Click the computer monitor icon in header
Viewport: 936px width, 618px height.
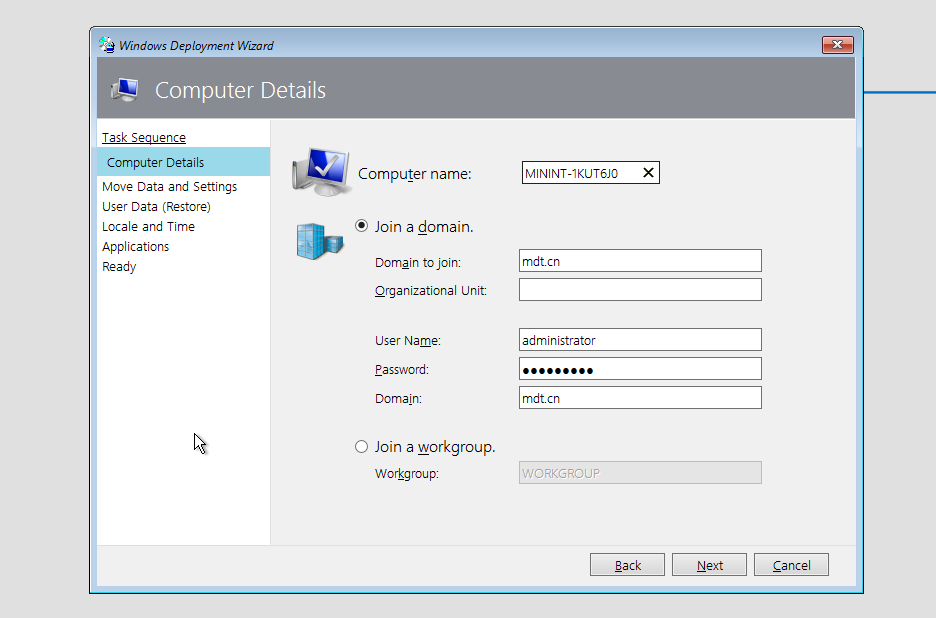click(124, 90)
